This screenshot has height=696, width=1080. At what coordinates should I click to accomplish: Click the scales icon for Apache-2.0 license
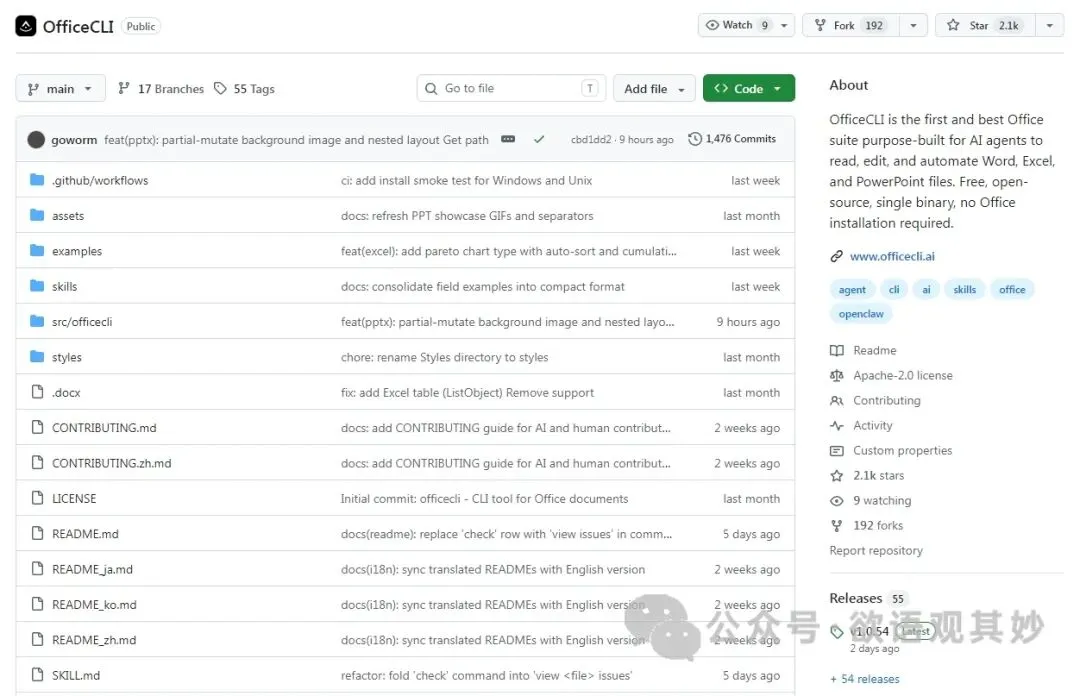(x=836, y=376)
